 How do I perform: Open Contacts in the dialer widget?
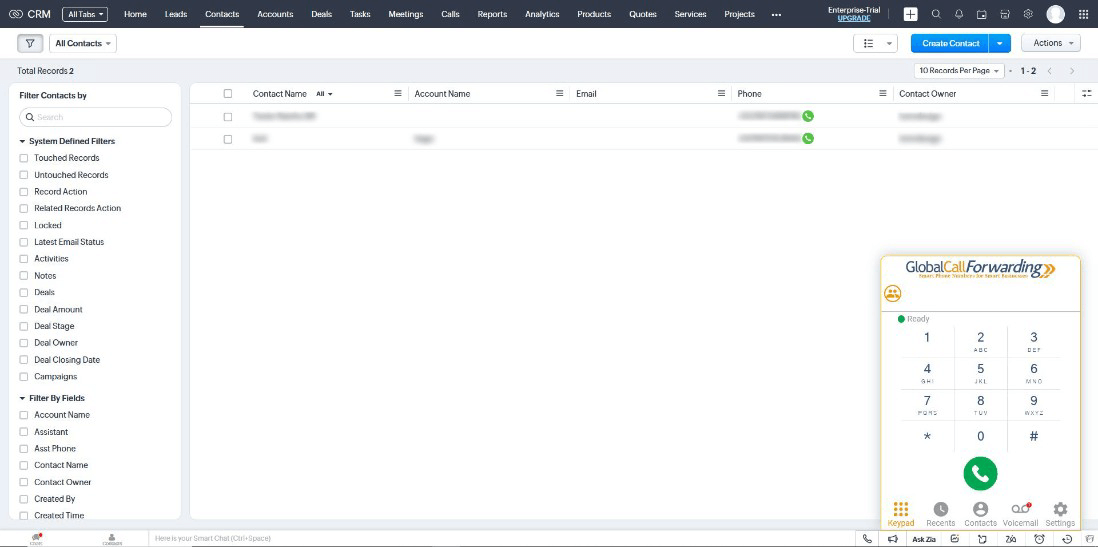tap(980, 515)
